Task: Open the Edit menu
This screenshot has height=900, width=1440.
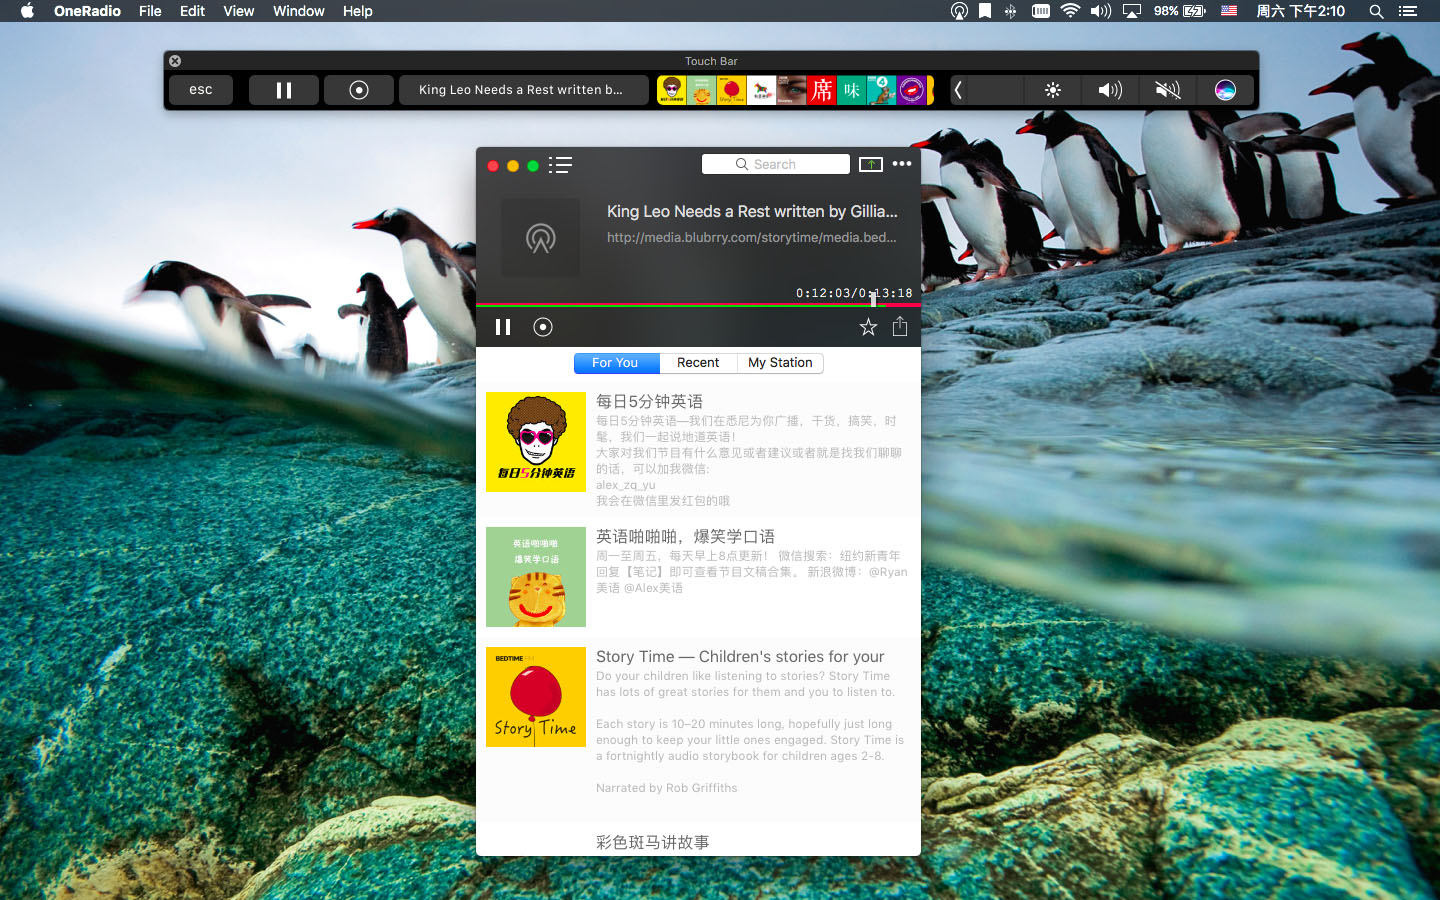Action: 192,11
